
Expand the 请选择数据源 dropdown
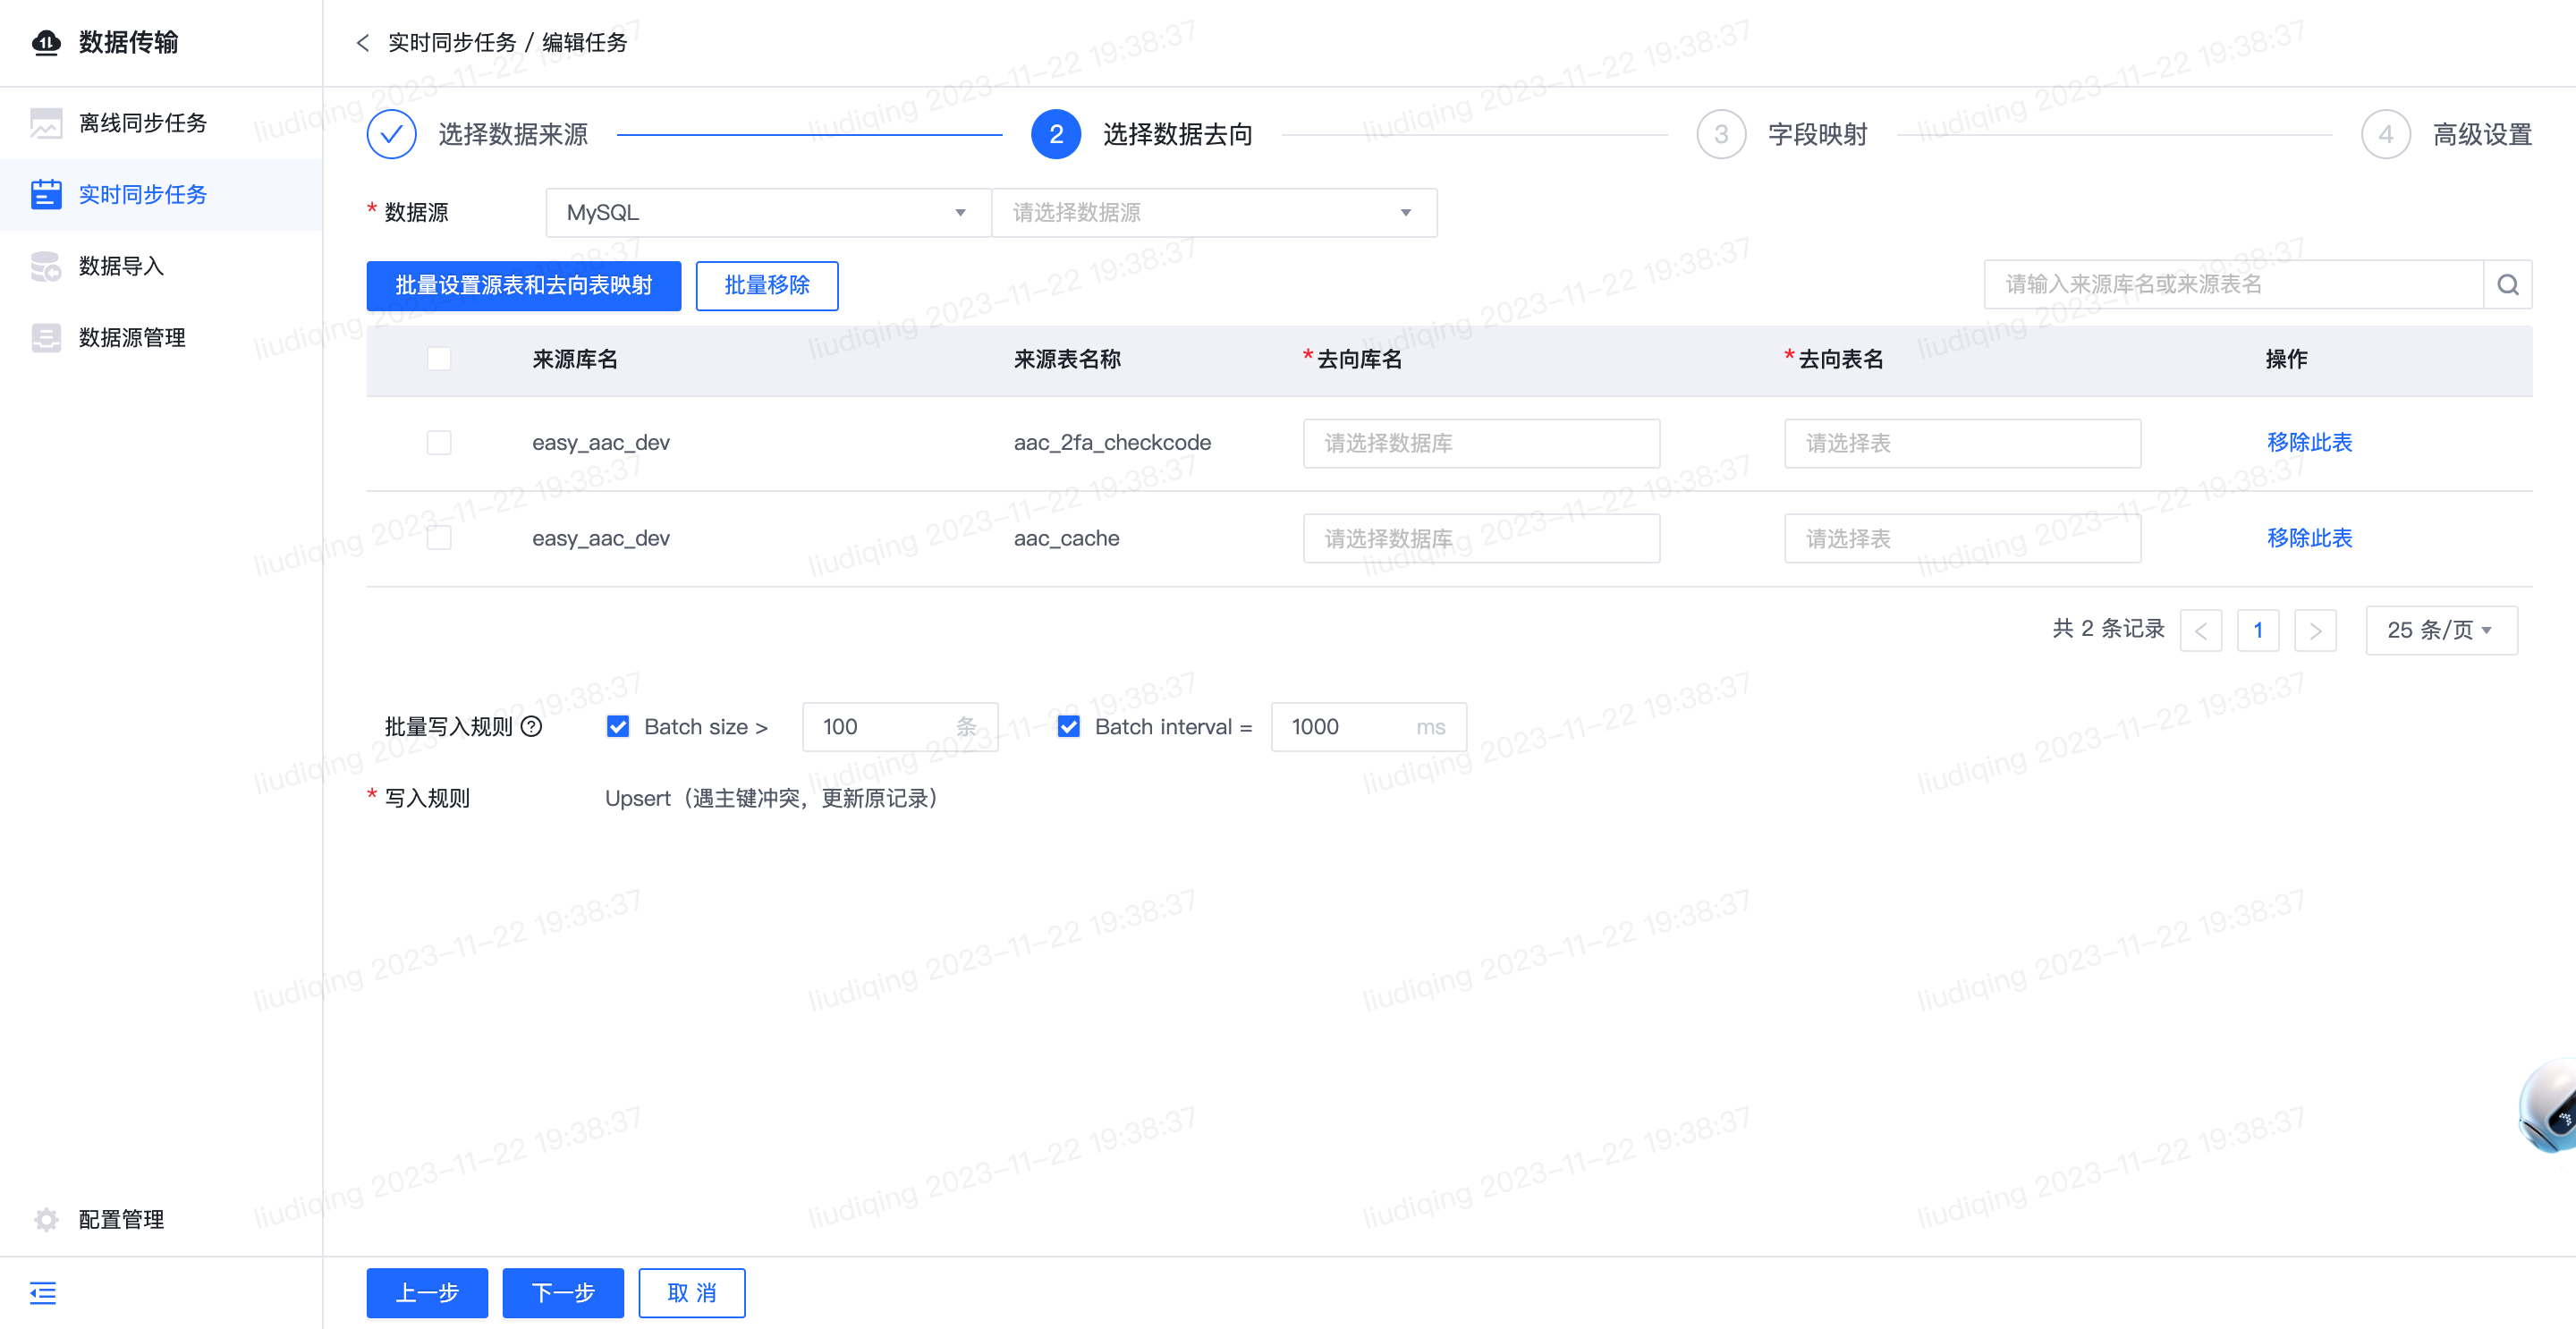pyautogui.click(x=1214, y=213)
